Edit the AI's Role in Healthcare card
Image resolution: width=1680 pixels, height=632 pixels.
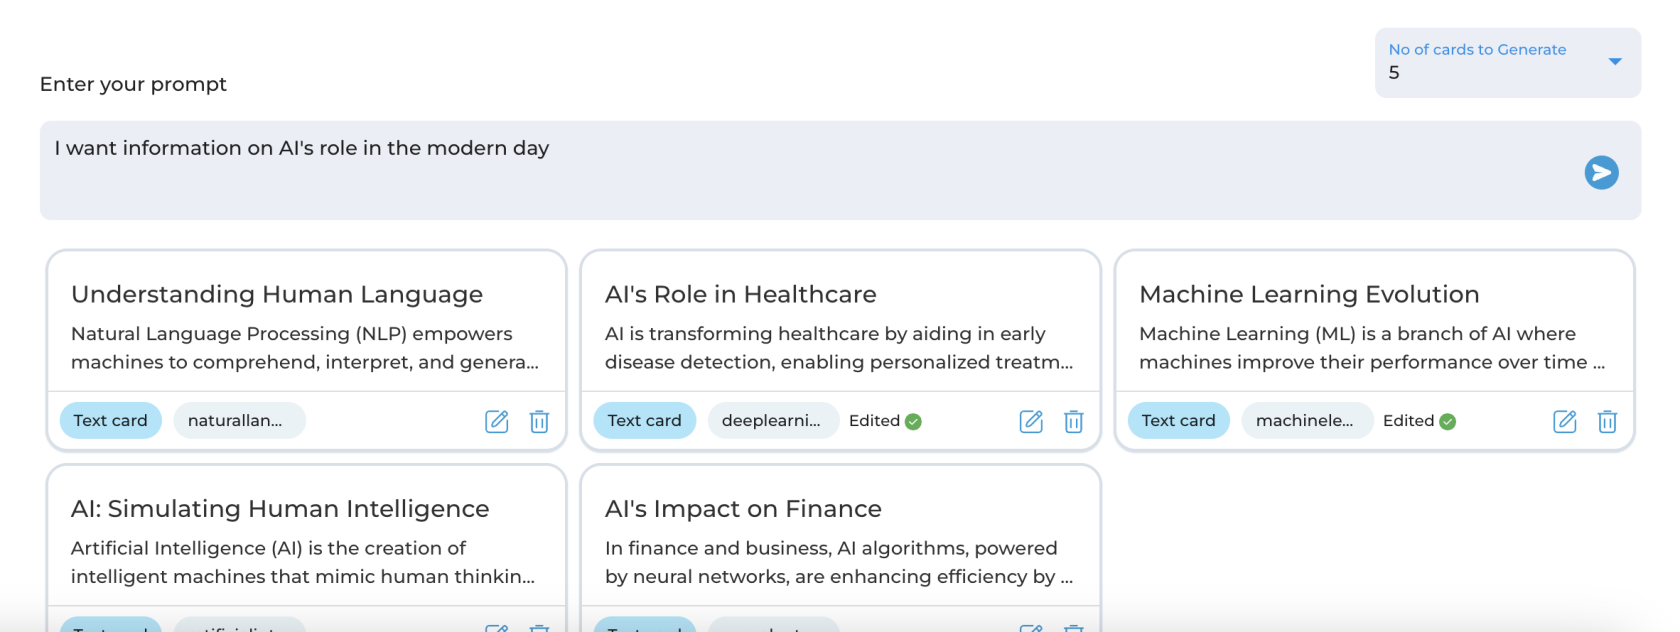(x=1031, y=421)
